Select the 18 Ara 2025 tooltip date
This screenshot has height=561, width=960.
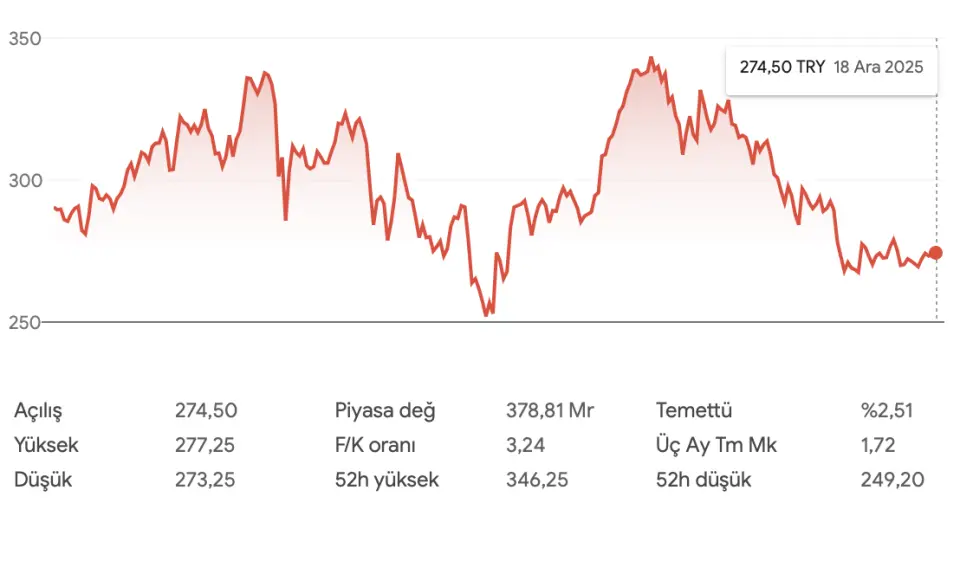coord(878,67)
